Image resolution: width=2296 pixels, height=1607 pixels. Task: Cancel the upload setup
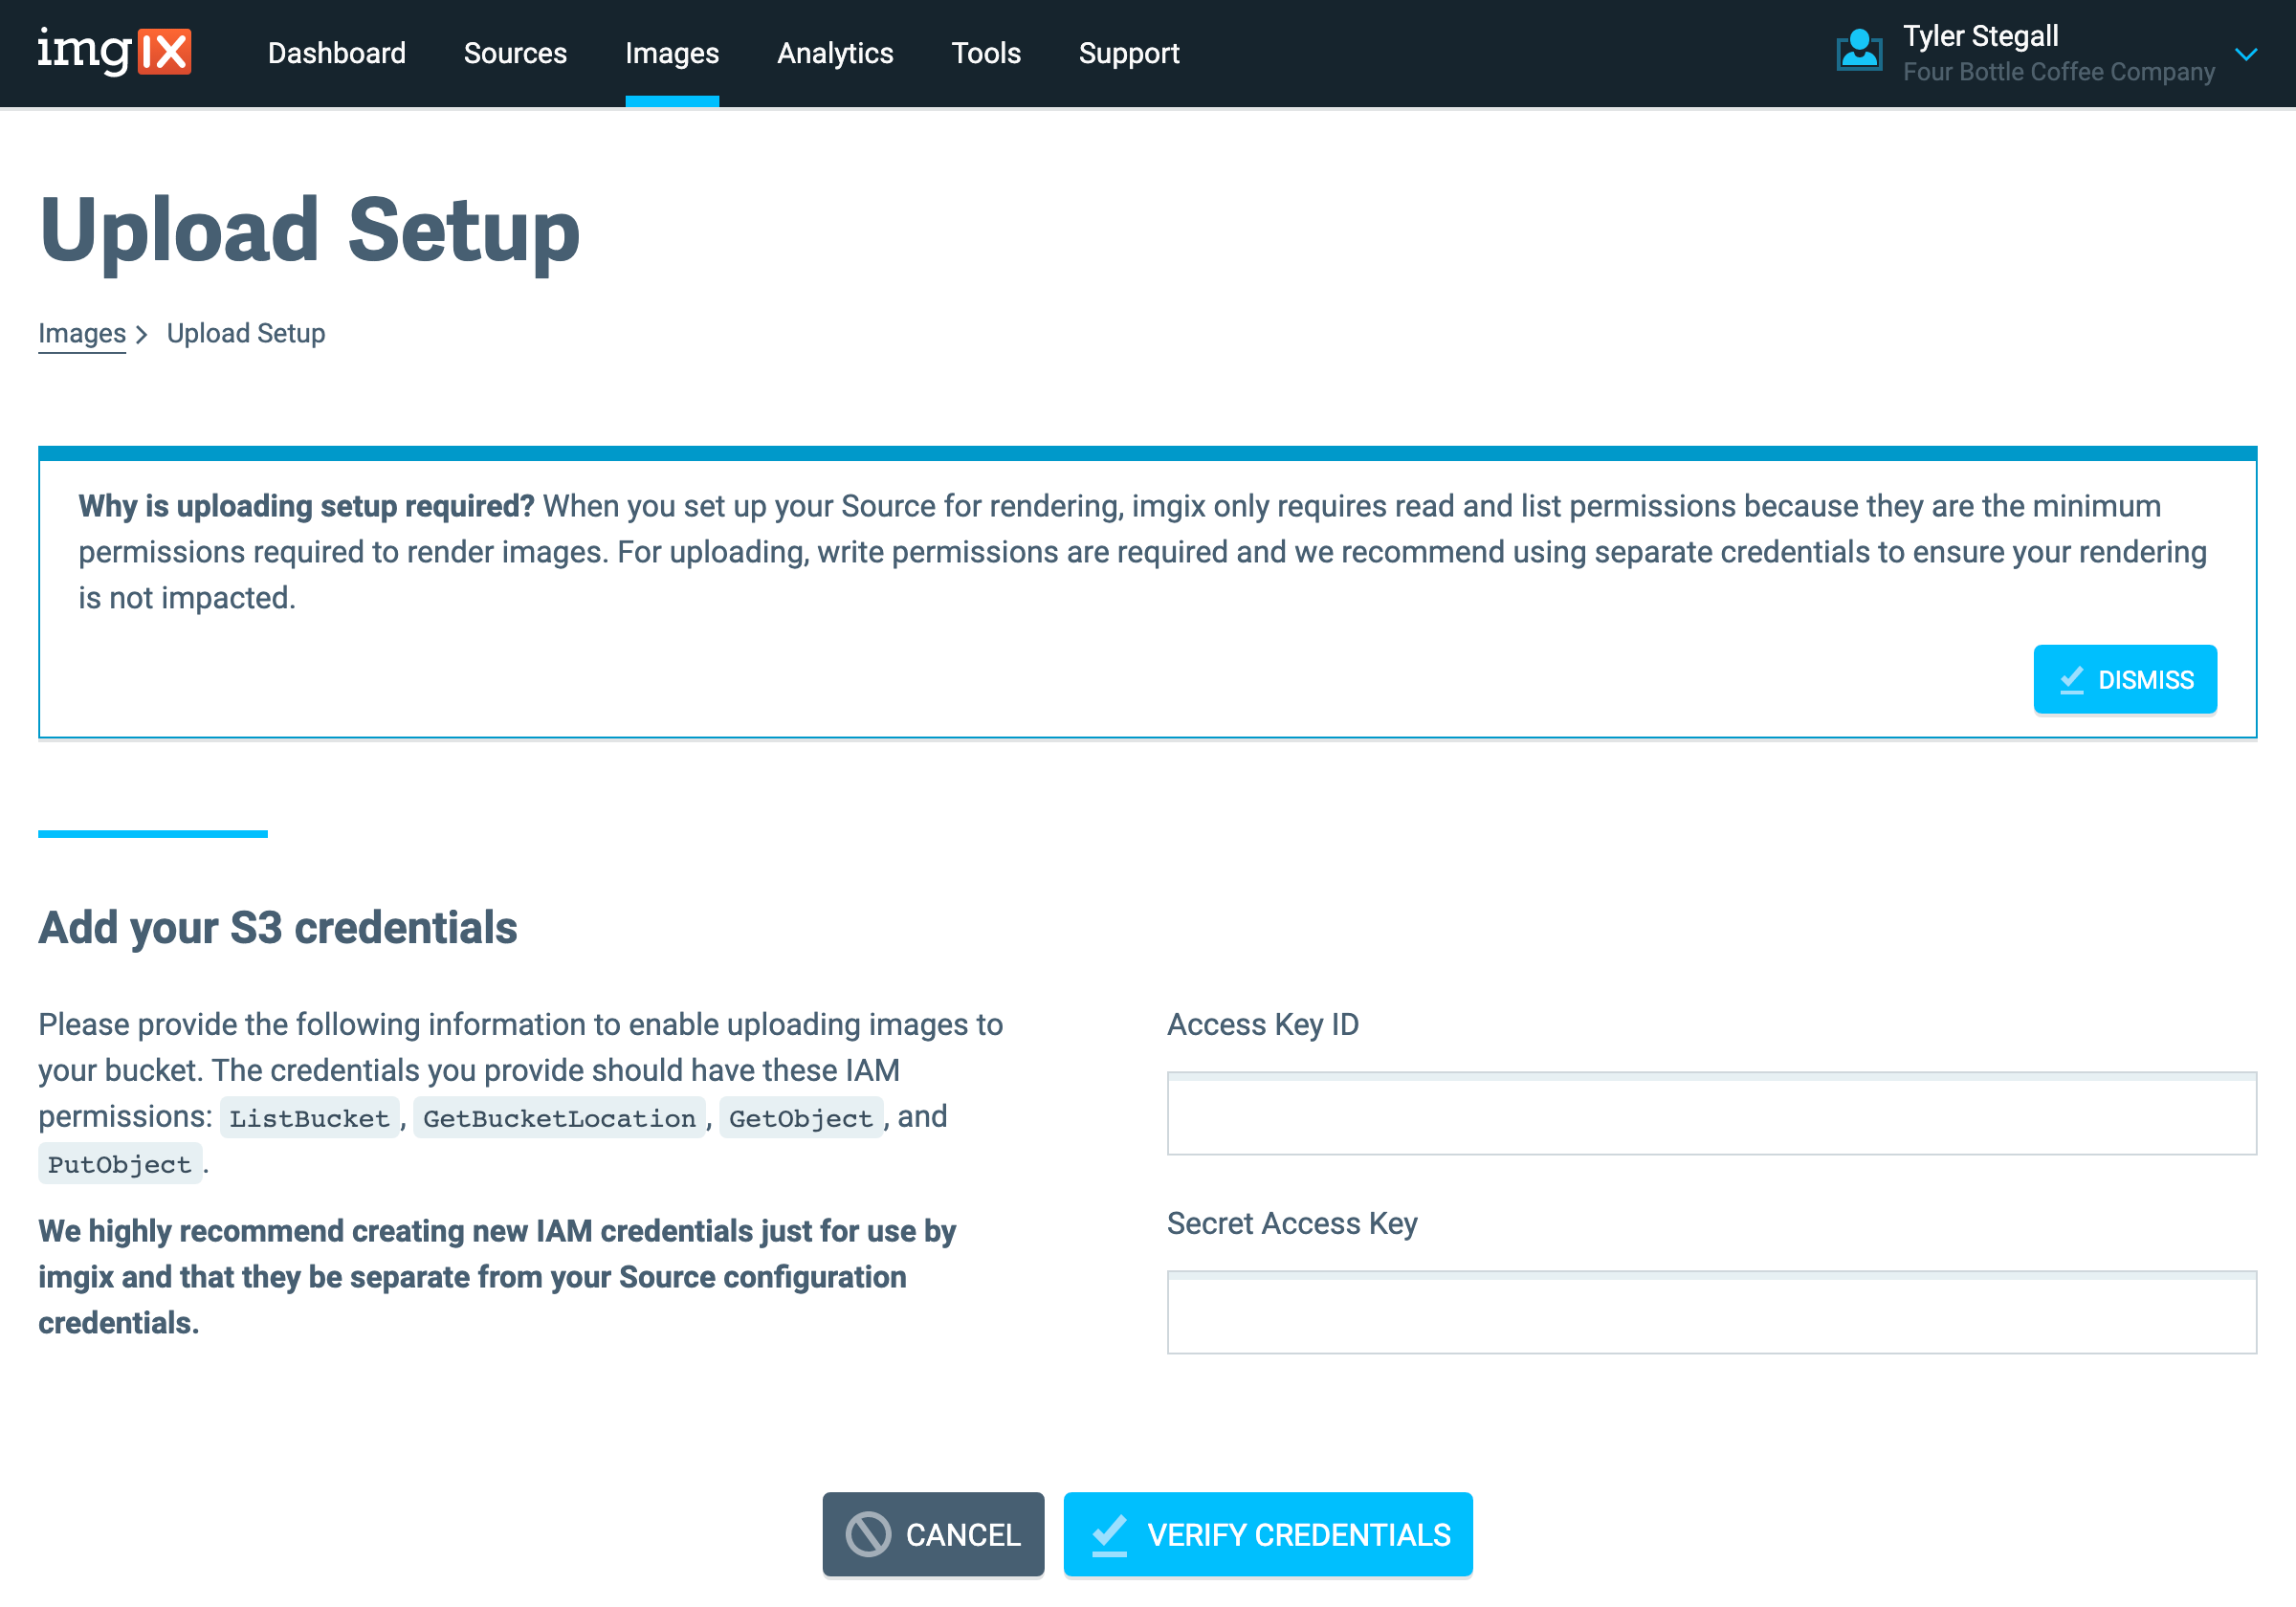coord(933,1534)
